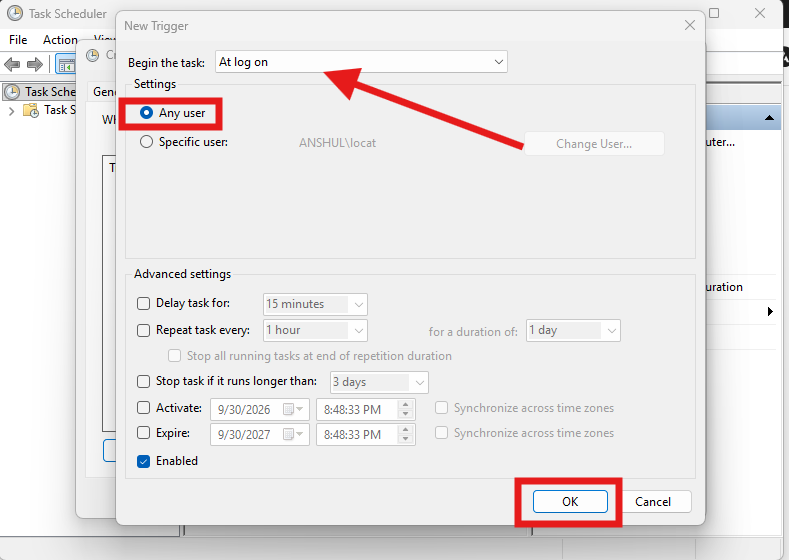
Task: Enable the Delay task for checkbox
Action: tap(143, 303)
